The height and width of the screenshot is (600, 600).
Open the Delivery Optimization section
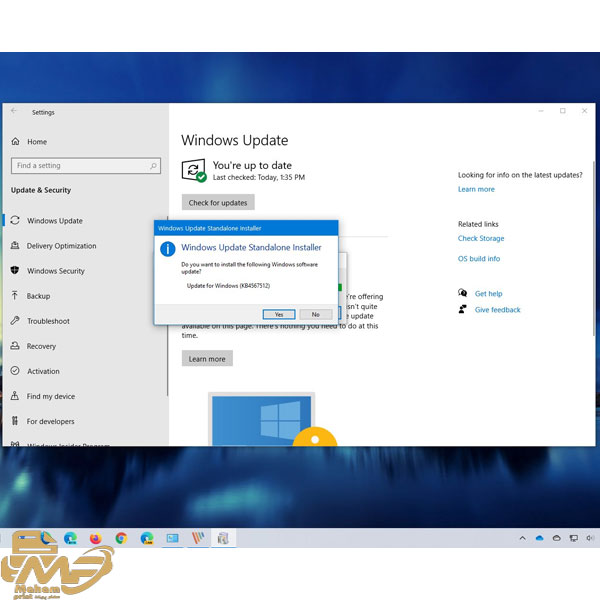click(x=61, y=246)
